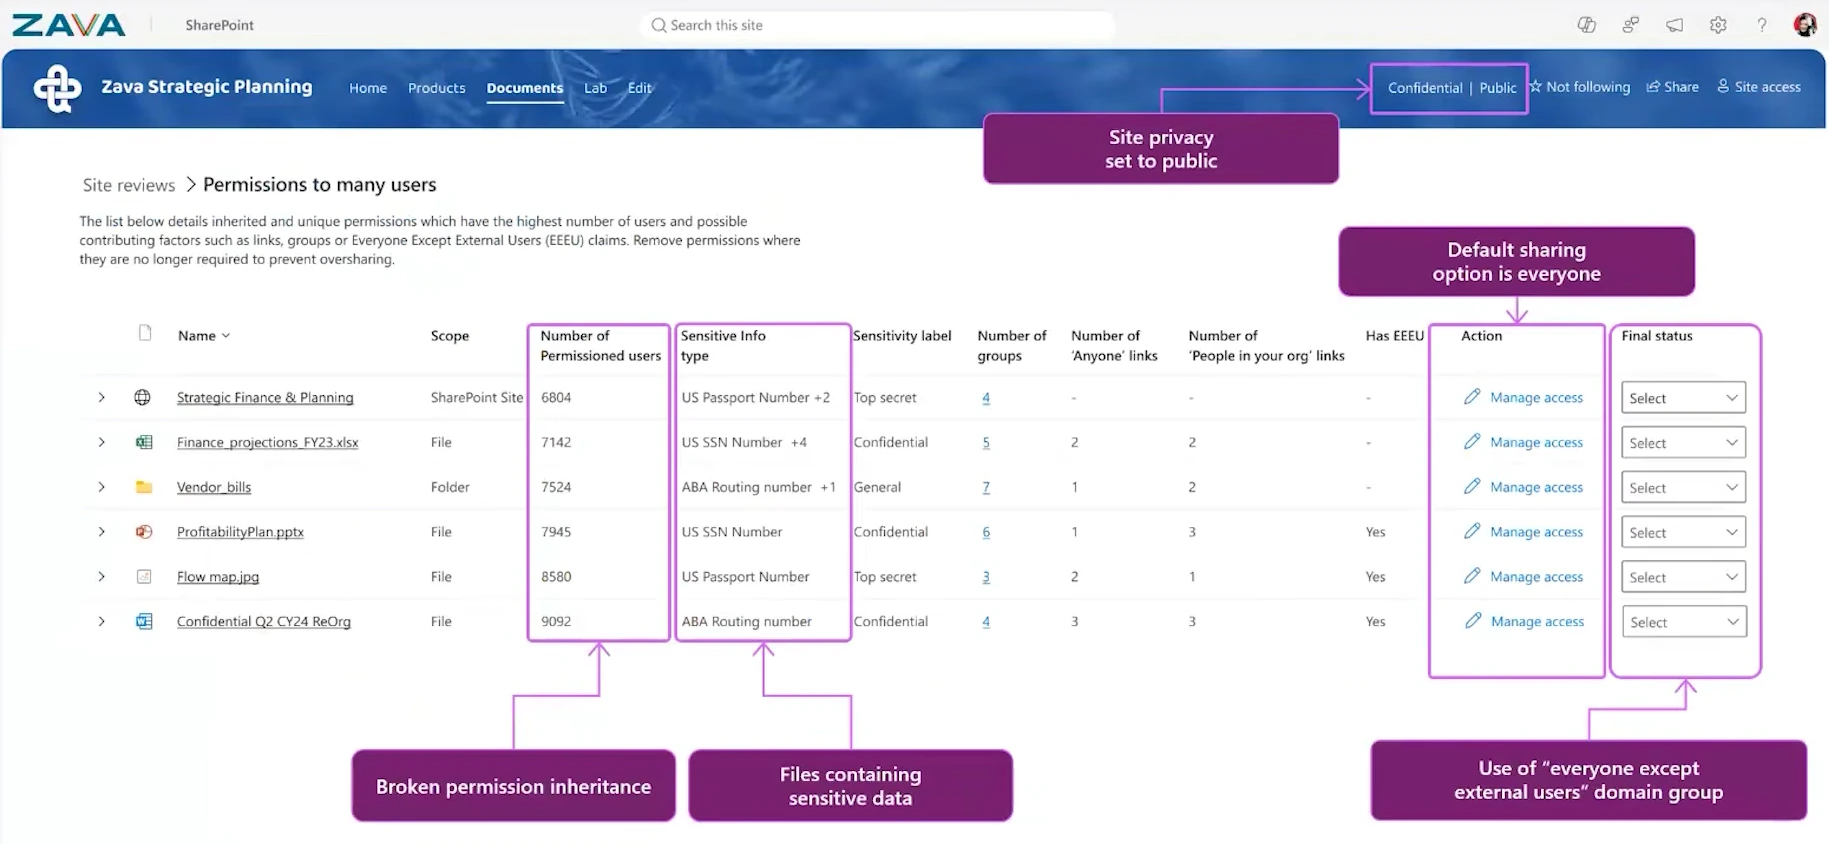Click the SharePoint app name in header
This screenshot has height=844, width=1829.
tap(219, 25)
